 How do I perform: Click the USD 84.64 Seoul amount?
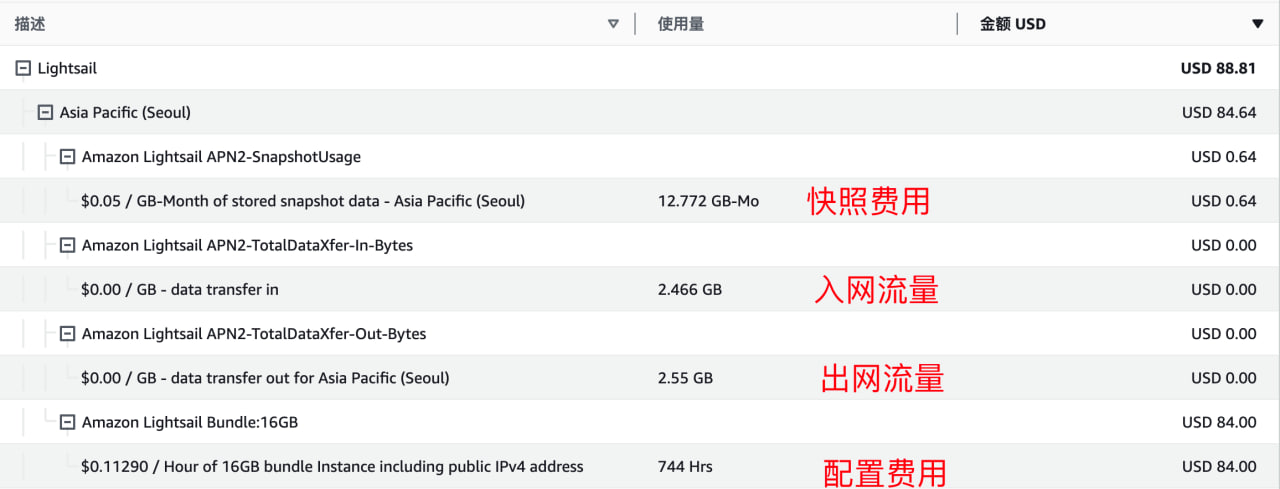click(x=1219, y=113)
